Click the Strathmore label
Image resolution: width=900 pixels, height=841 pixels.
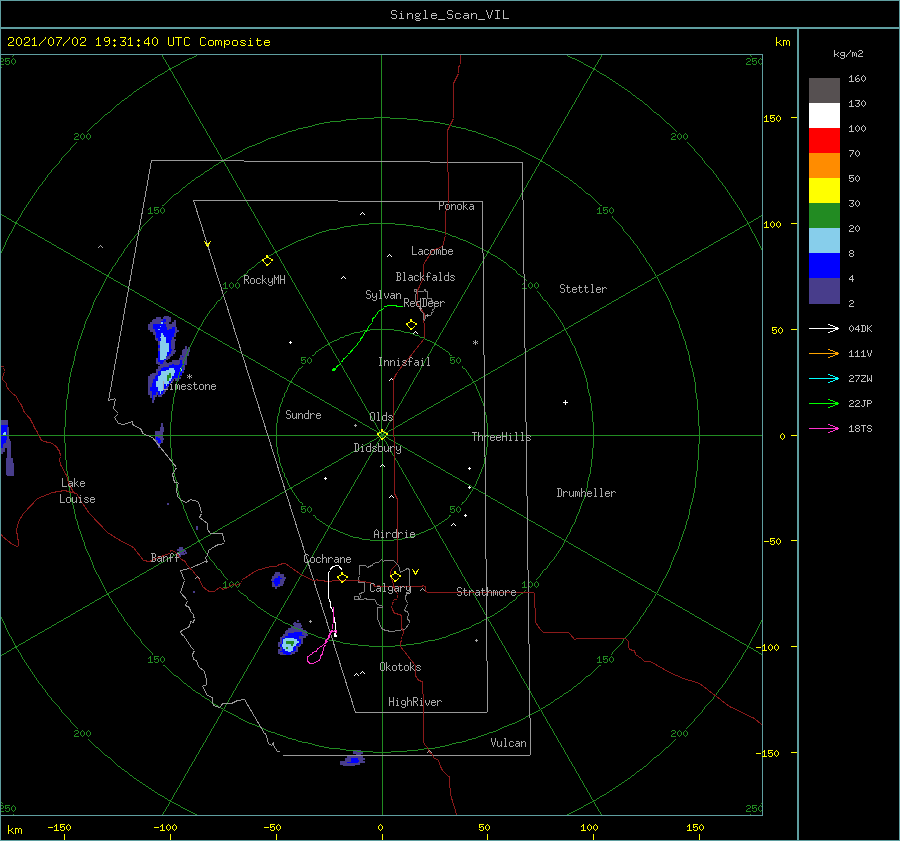click(x=486, y=592)
